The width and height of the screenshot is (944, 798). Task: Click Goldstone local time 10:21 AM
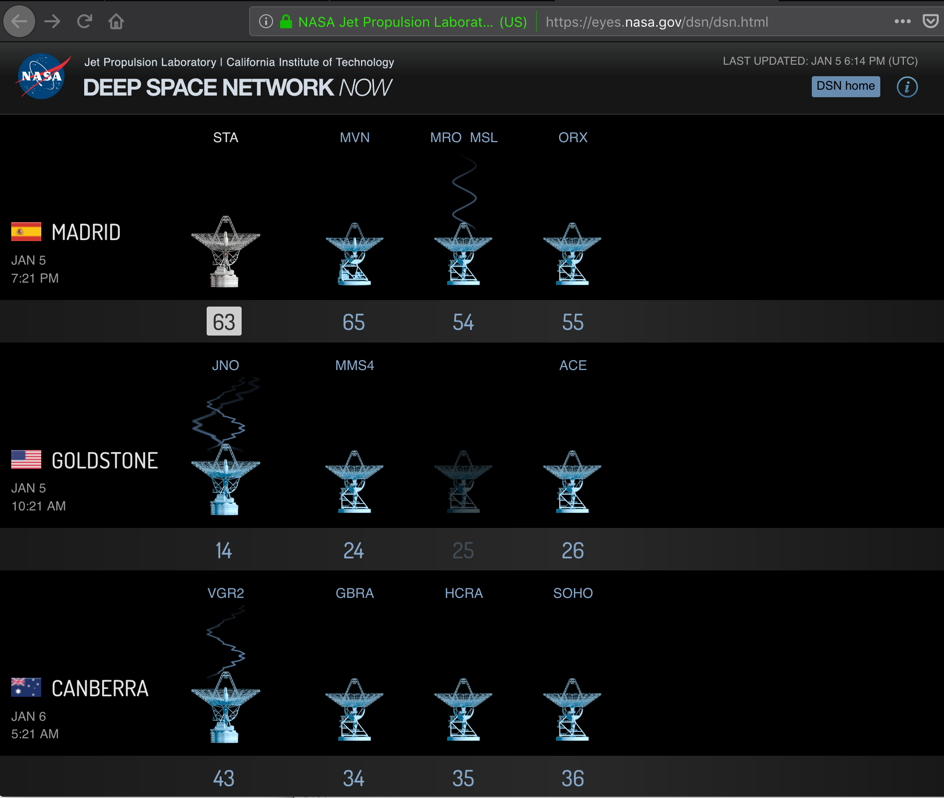tap(39, 506)
